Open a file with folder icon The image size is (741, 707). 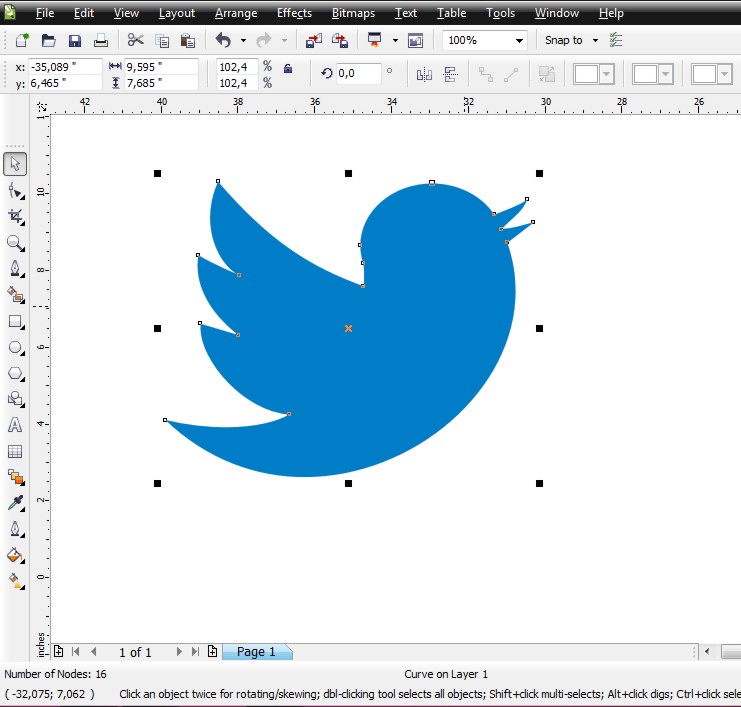(x=48, y=40)
